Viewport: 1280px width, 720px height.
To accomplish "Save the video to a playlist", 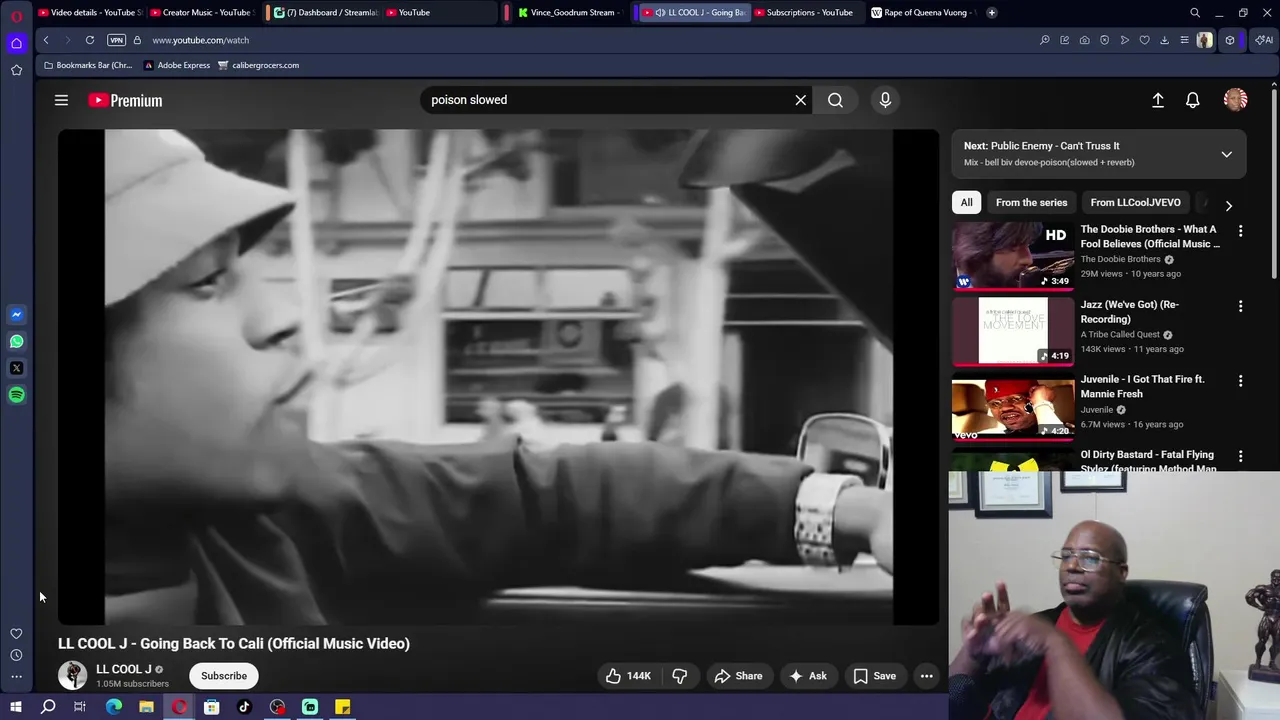I will tap(874, 676).
